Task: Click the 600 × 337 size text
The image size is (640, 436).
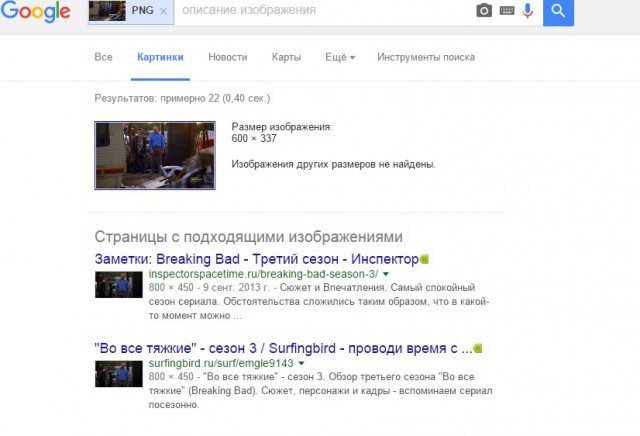Action: coord(254,138)
